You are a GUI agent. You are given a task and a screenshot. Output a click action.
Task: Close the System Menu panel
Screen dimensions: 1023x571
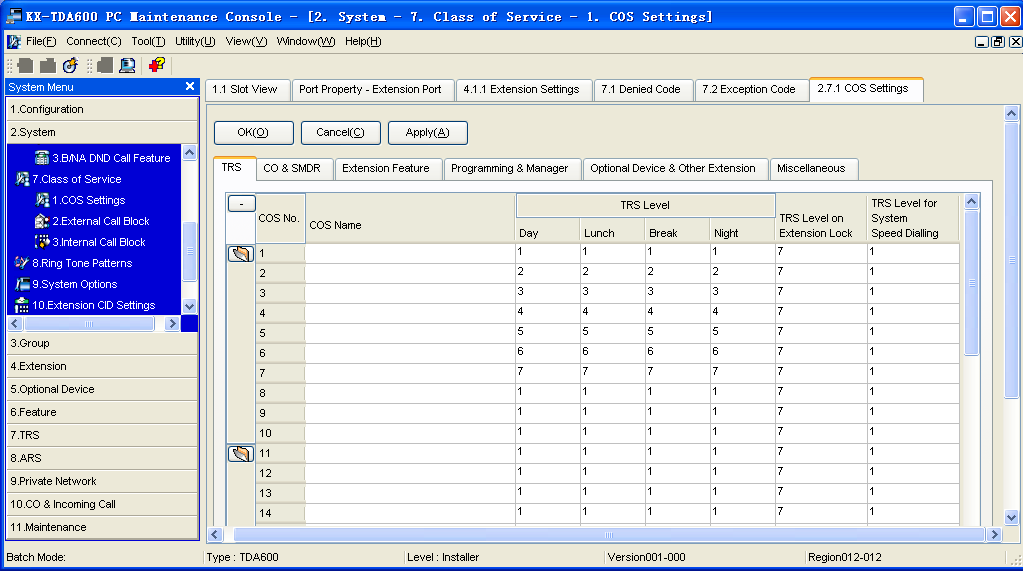[x=190, y=86]
